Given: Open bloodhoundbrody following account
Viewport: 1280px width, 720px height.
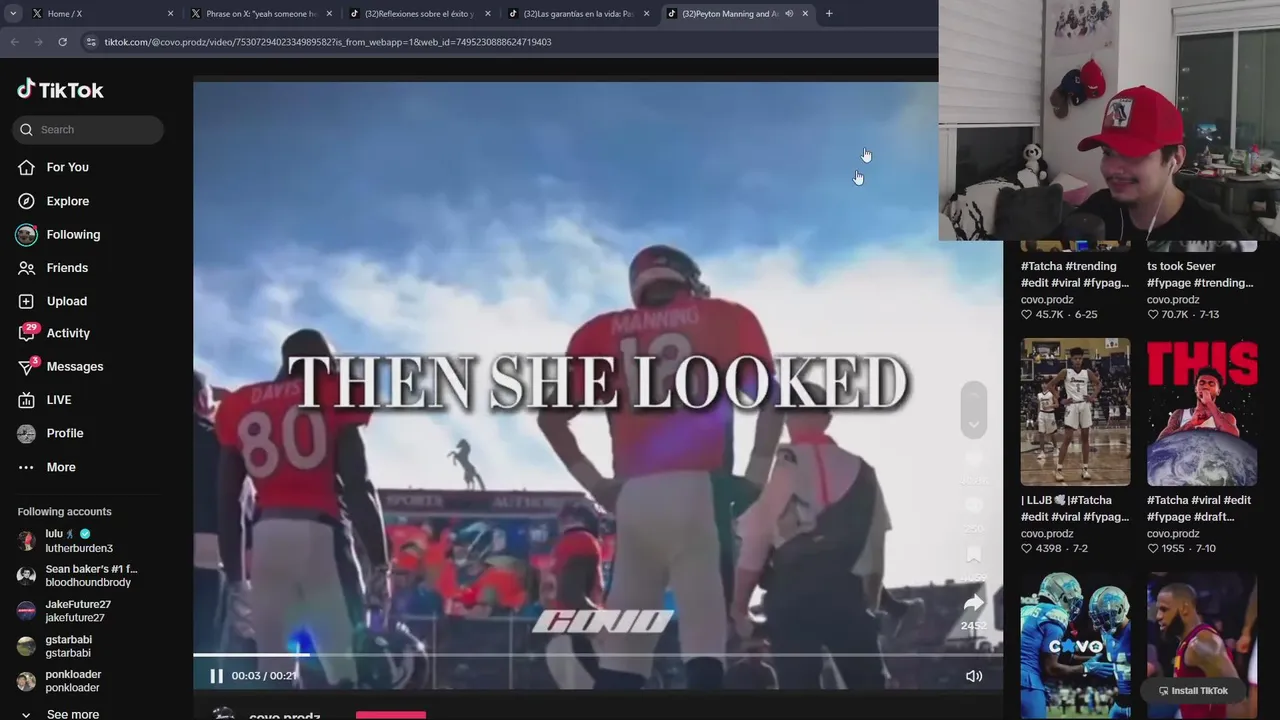Looking at the screenshot, I should [78, 576].
